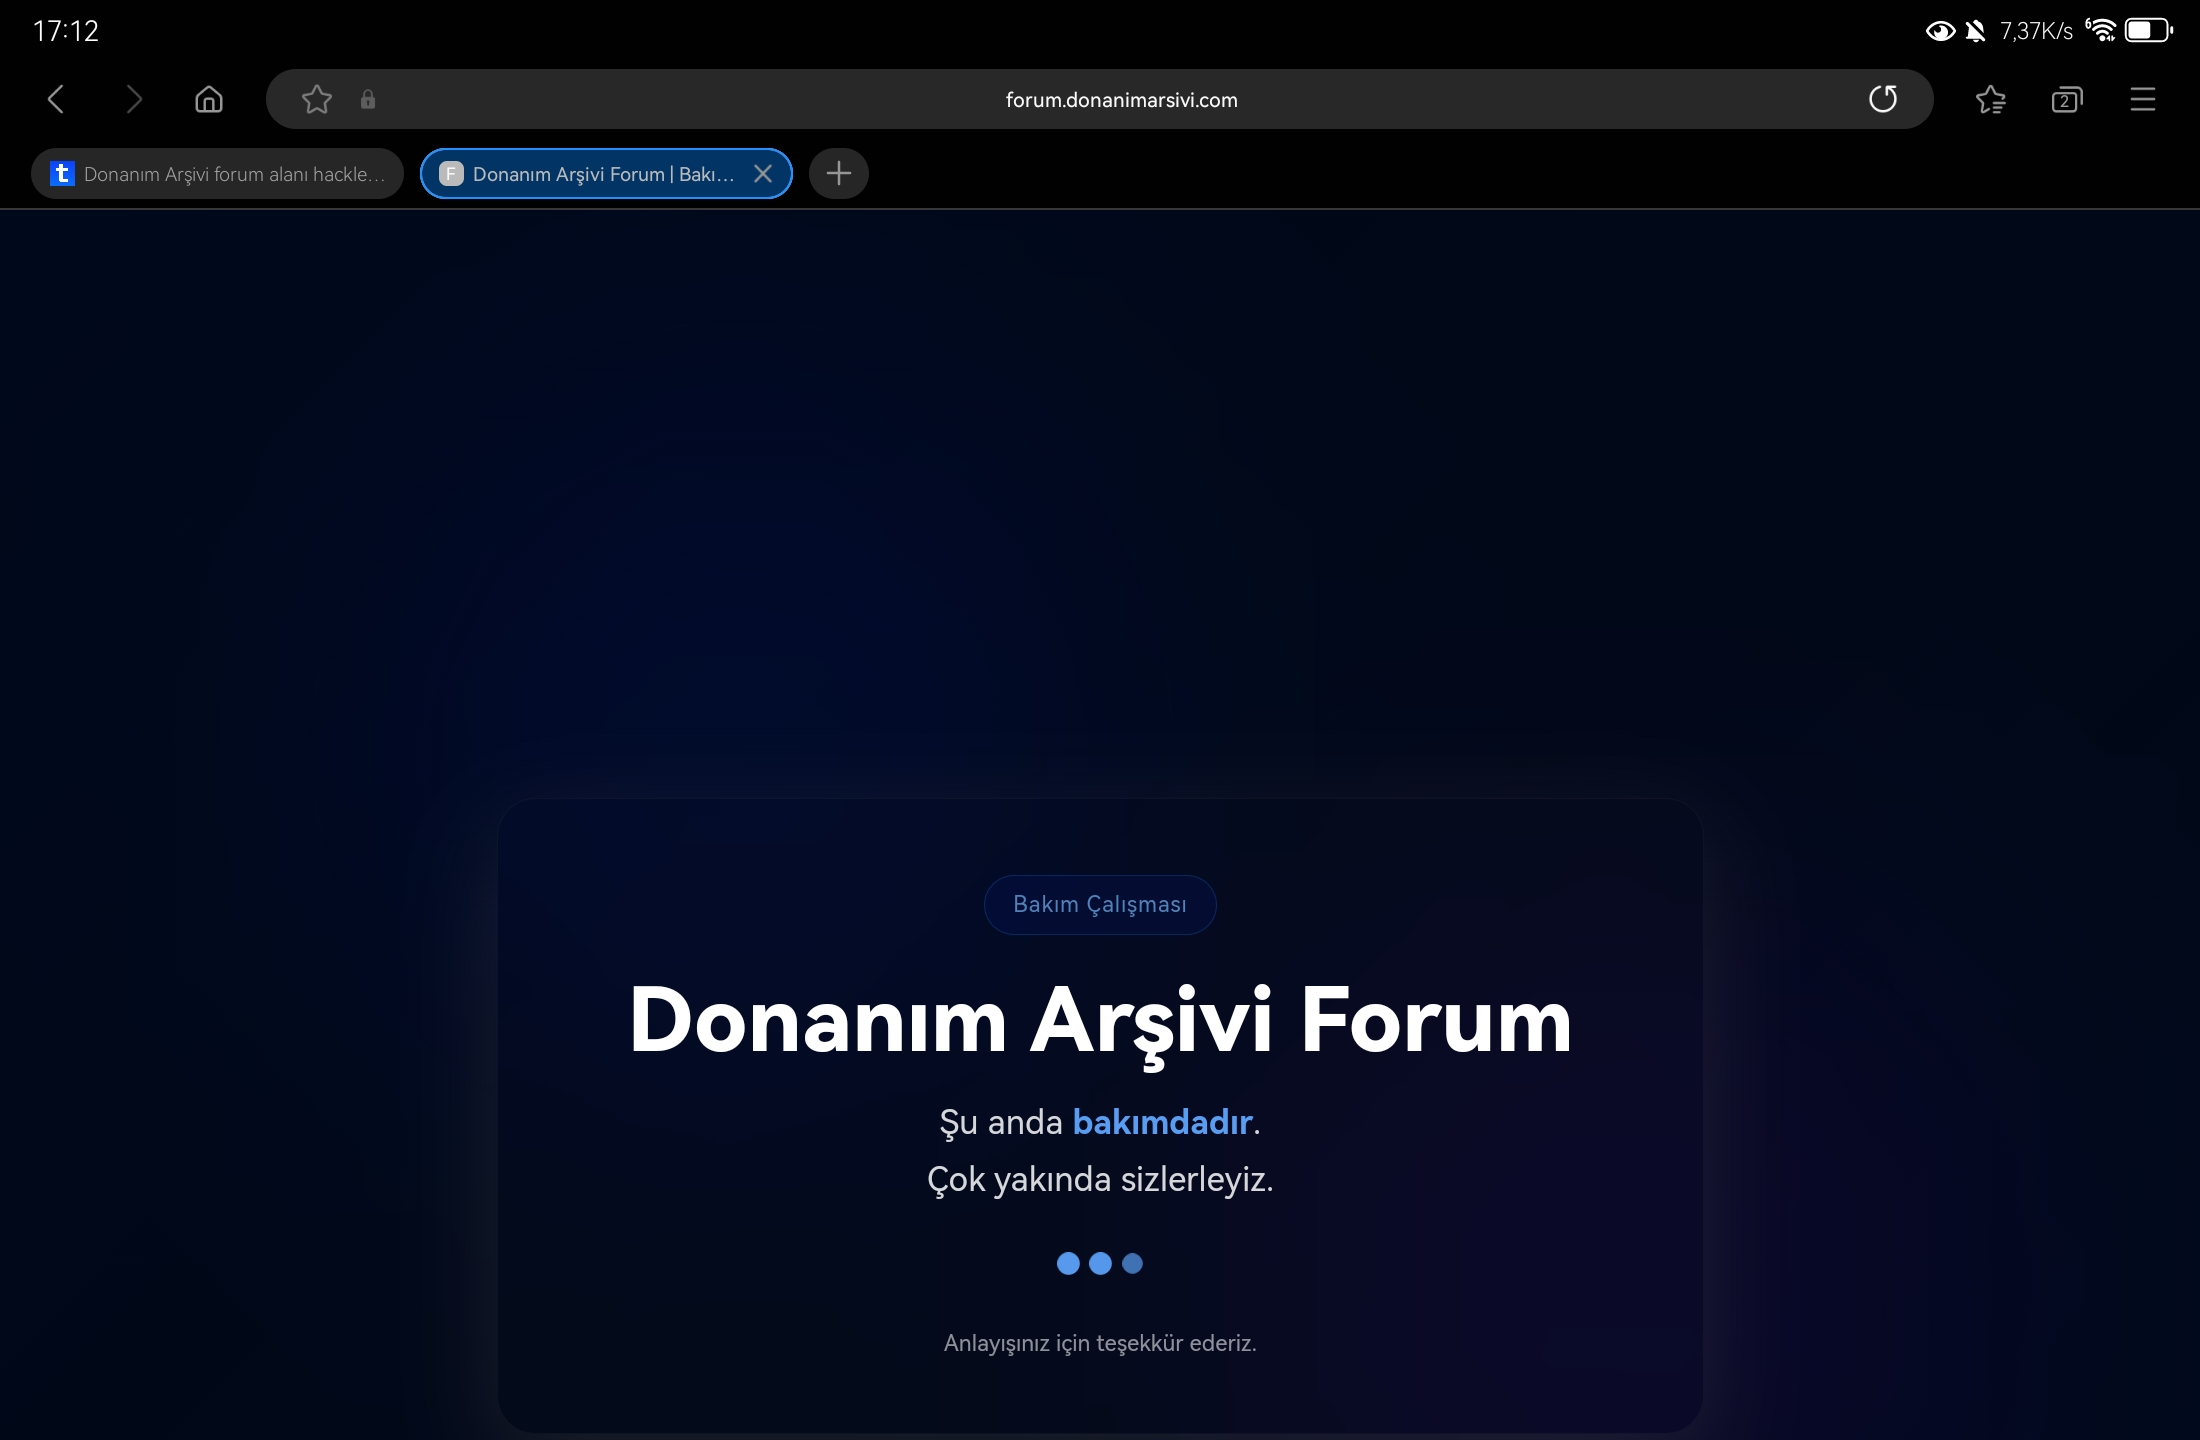Tap the Wi-Fi status icon

[2101, 30]
